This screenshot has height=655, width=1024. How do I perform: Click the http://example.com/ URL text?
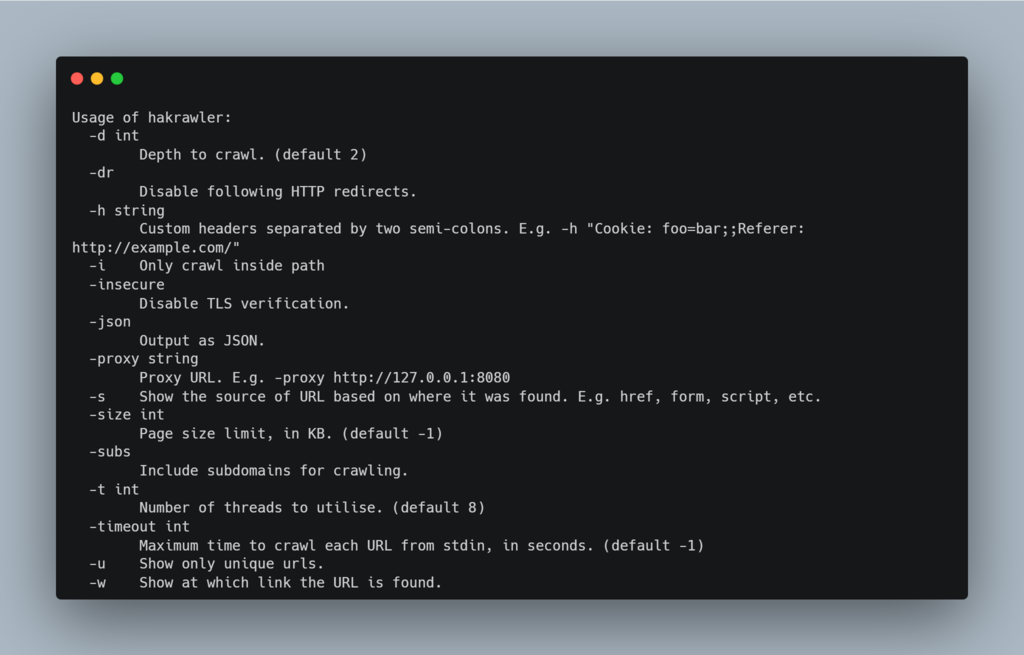pyautogui.click(x=156, y=248)
